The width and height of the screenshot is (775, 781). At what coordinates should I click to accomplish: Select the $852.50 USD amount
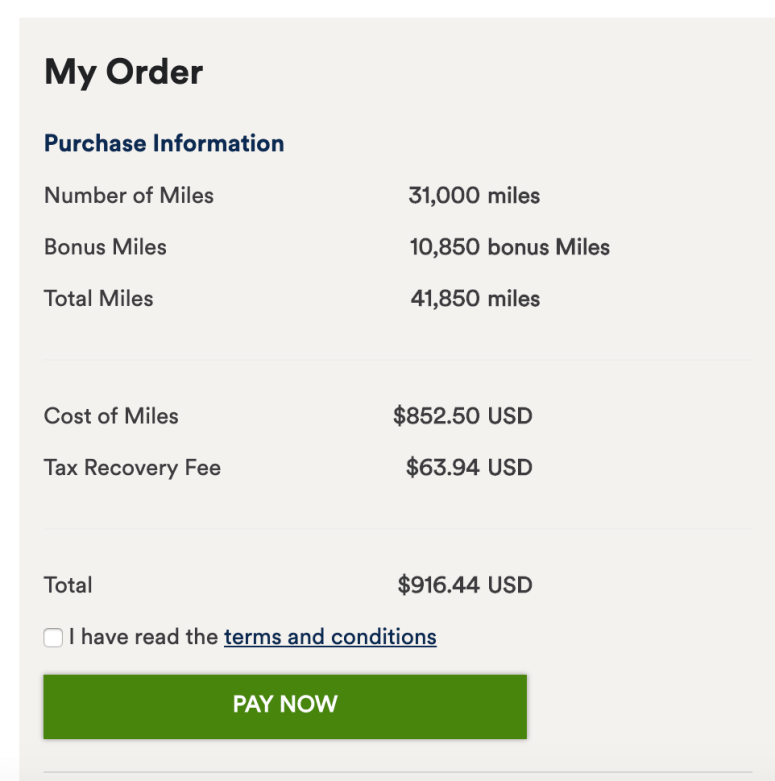tap(462, 416)
